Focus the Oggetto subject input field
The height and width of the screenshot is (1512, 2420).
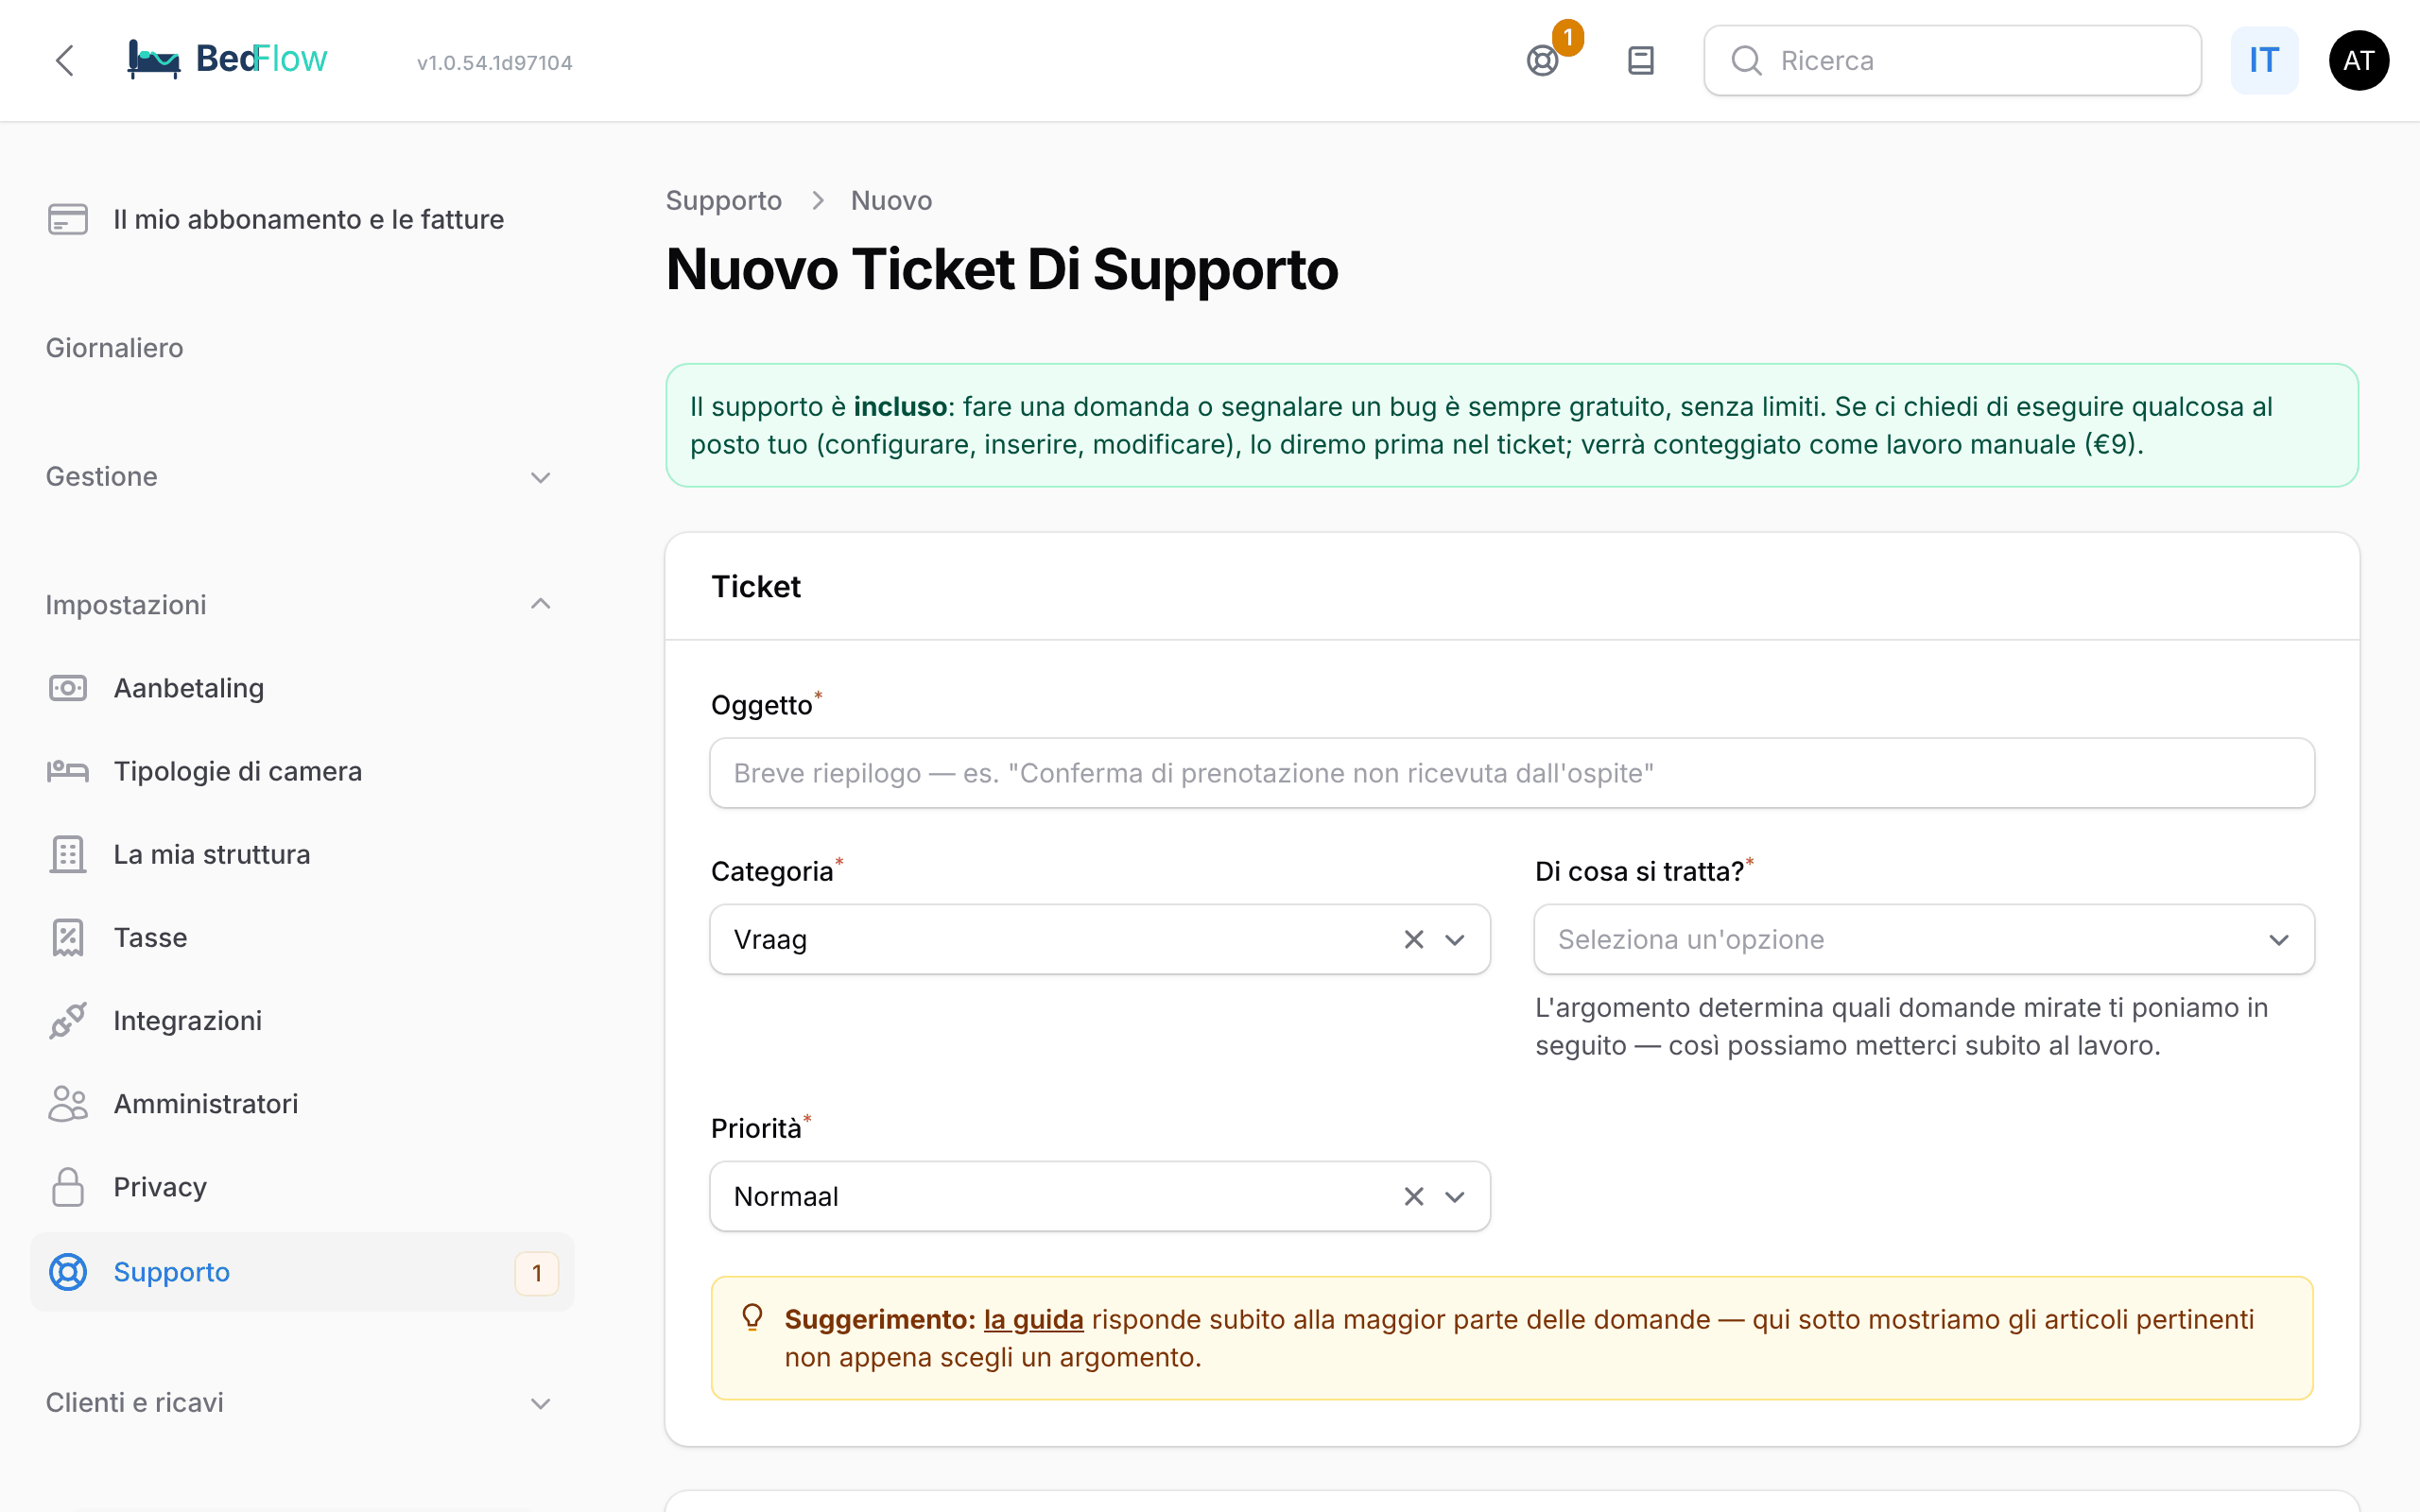[x=1511, y=773]
